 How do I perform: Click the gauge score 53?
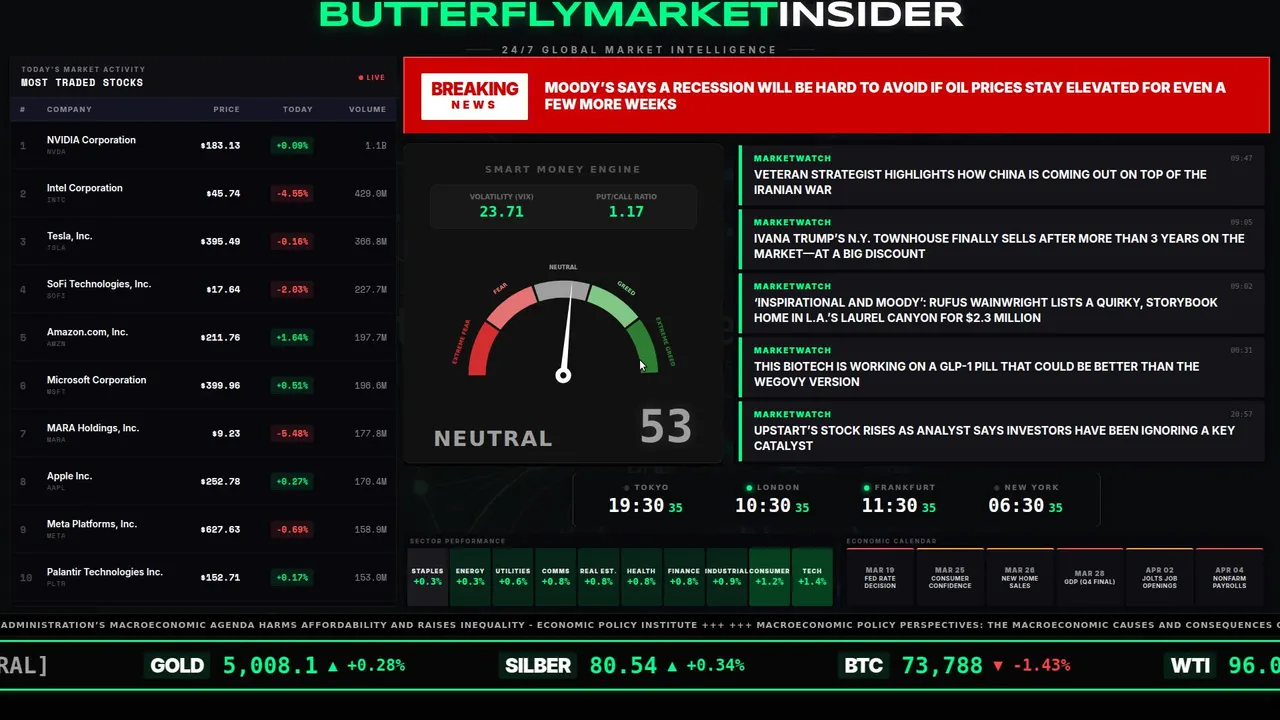[x=666, y=427]
